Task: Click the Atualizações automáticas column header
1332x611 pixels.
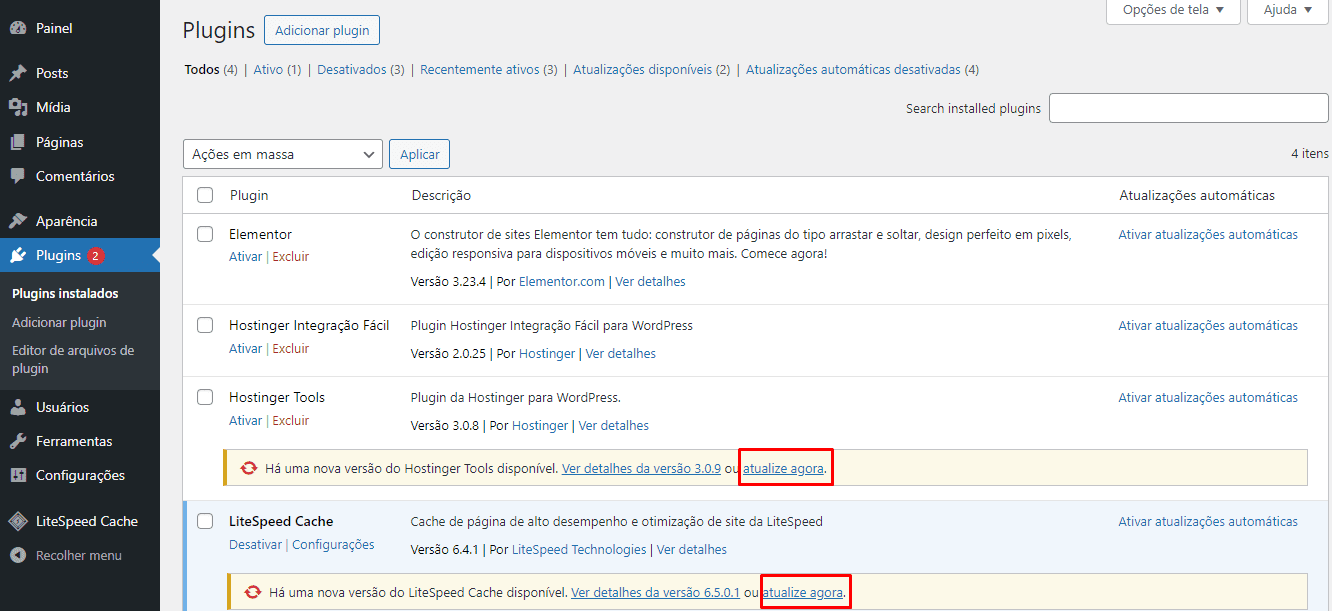Action: click(x=1197, y=195)
